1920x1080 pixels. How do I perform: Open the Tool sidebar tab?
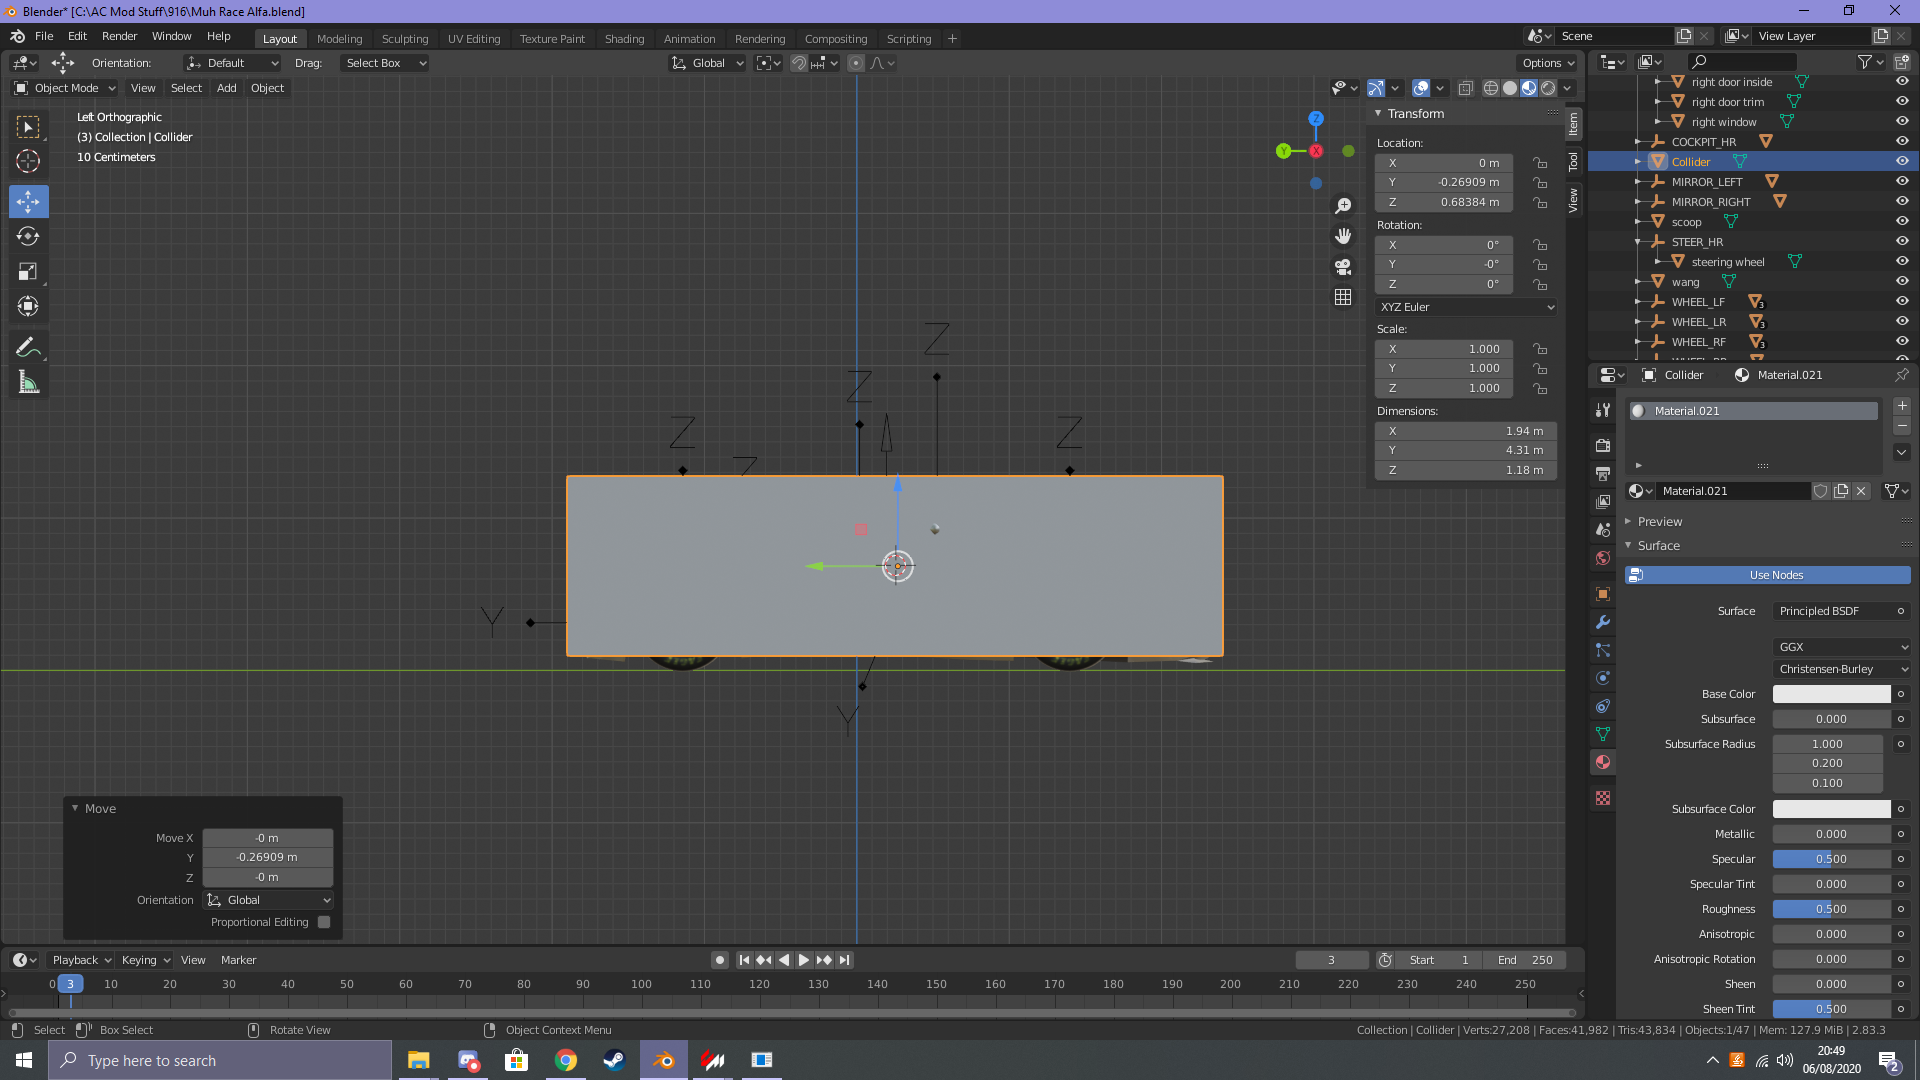[x=1573, y=161]
